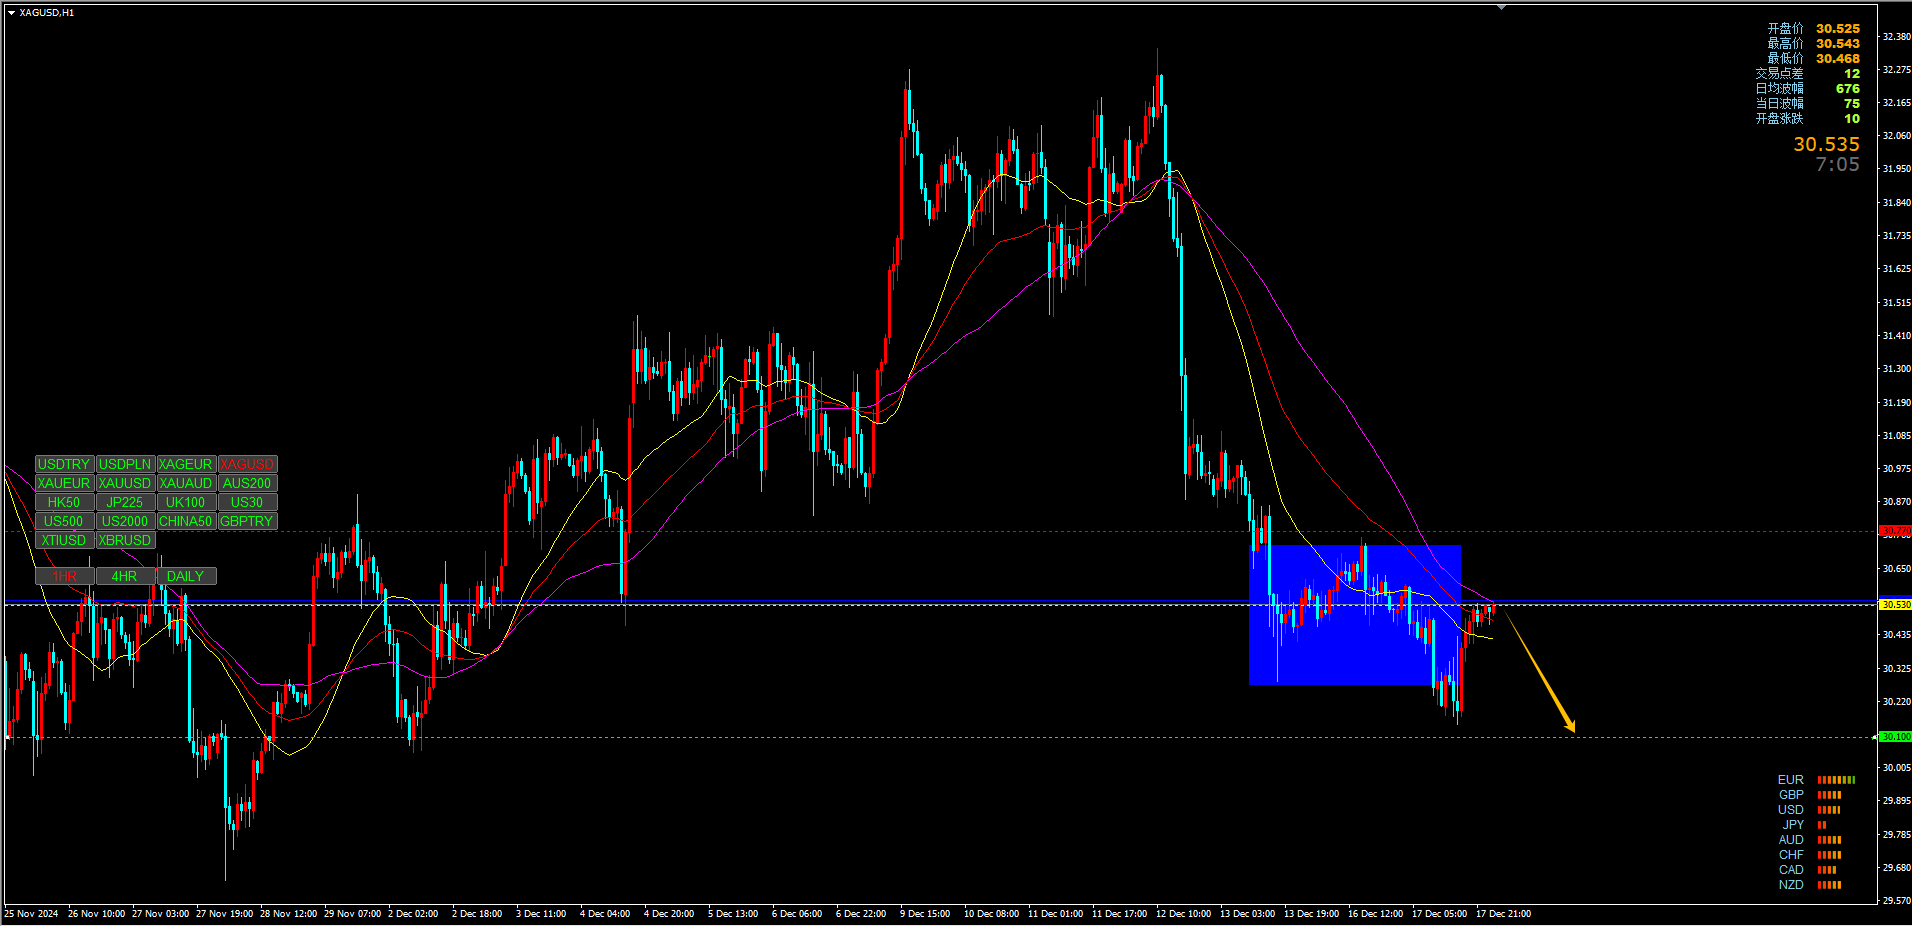1912x927 pixels.
Task: Click the 2 Dec 02:00 time axis label
Action: (x=413, y=914)
